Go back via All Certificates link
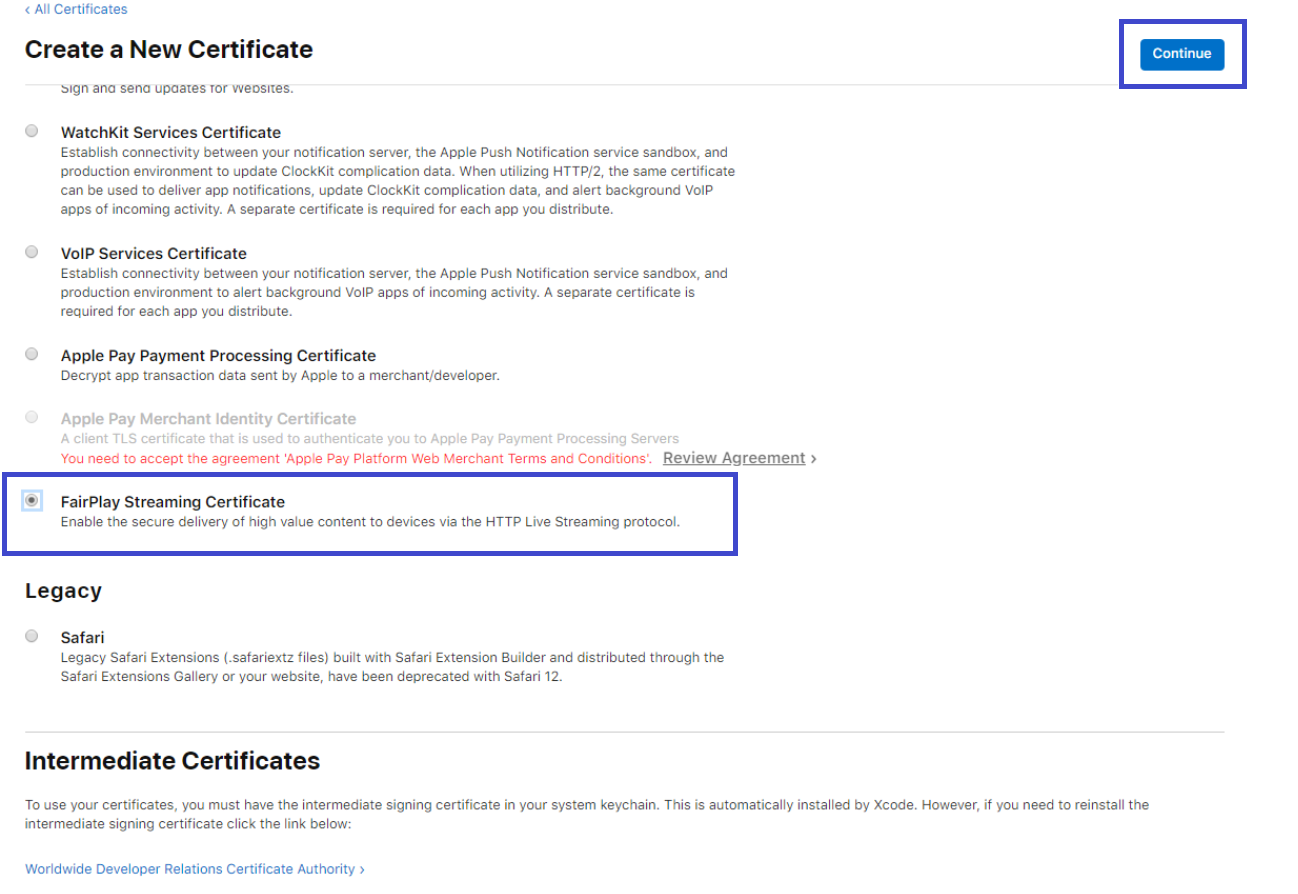Viewport: 1298px width, 894px height. click(x=76, y=9)
